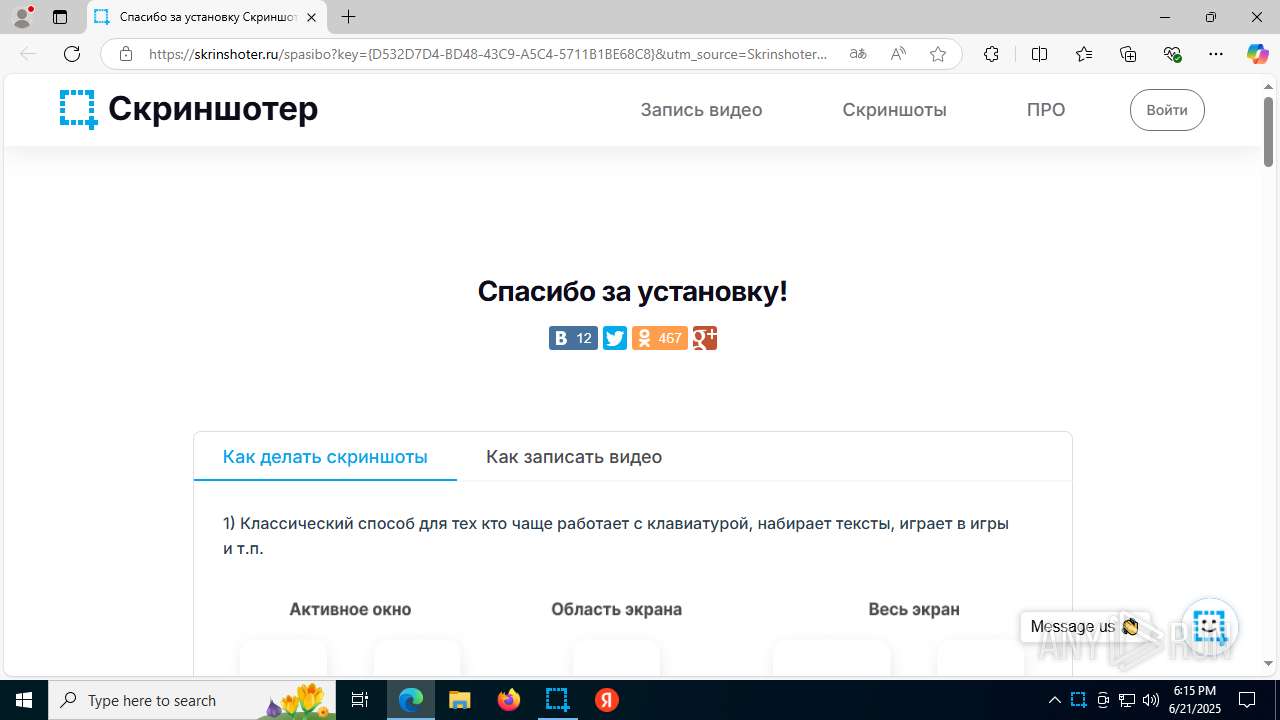Screen dimensions: 1280x720
Task: Open Task View on taskbar
Action: 361,700
